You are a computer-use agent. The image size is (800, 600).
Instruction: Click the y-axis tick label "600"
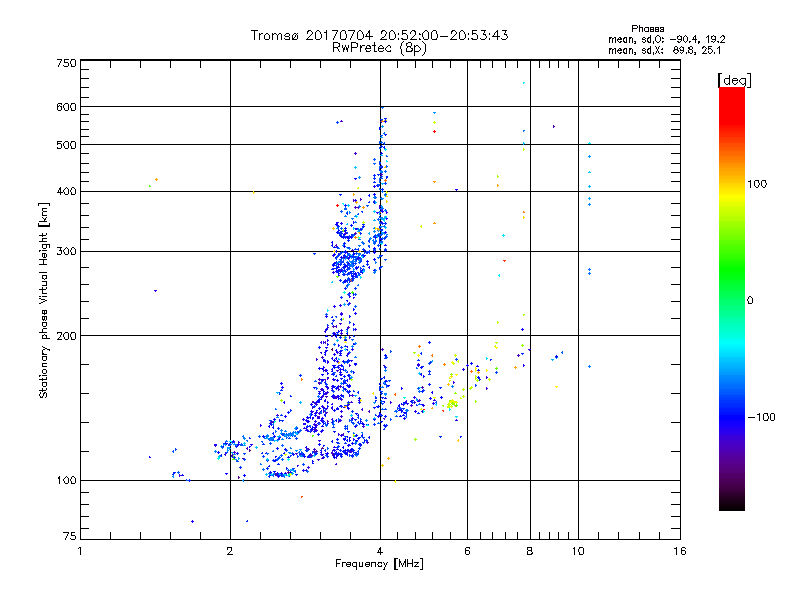(x=67, y=107)
